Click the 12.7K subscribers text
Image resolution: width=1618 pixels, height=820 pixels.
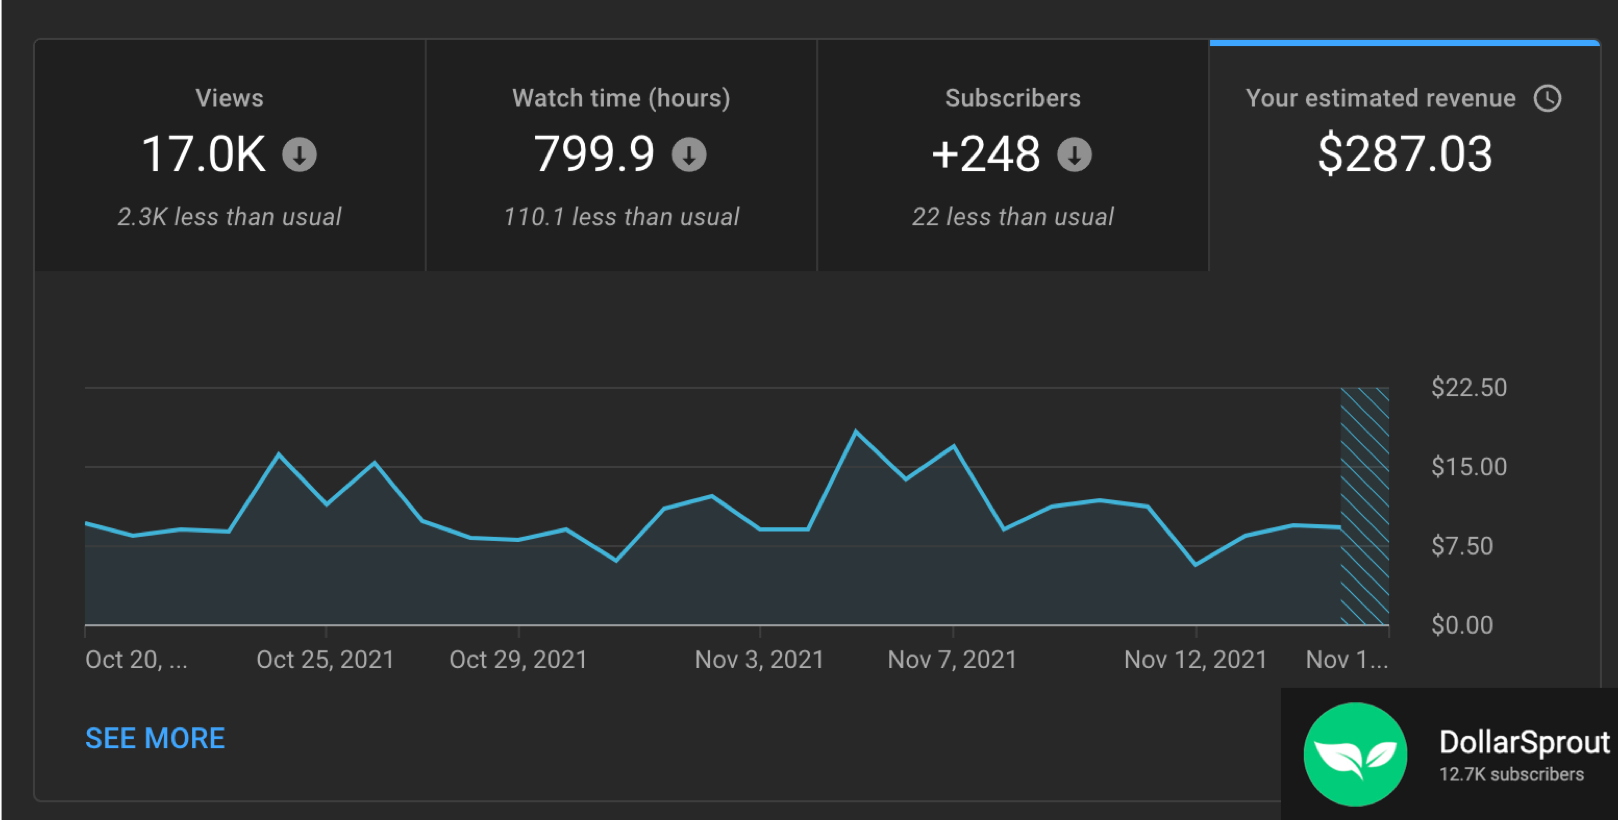(1511, 774)
